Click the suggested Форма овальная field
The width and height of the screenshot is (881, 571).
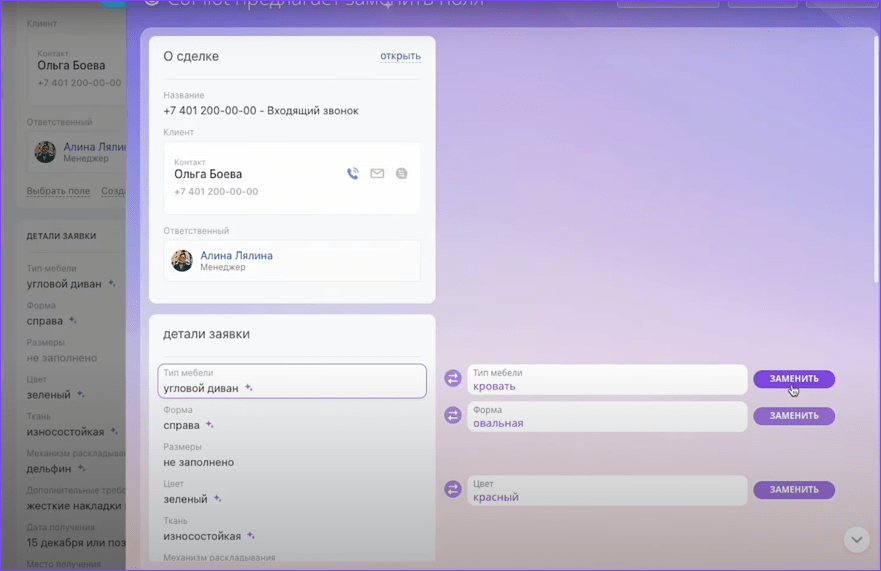point(606,416)
